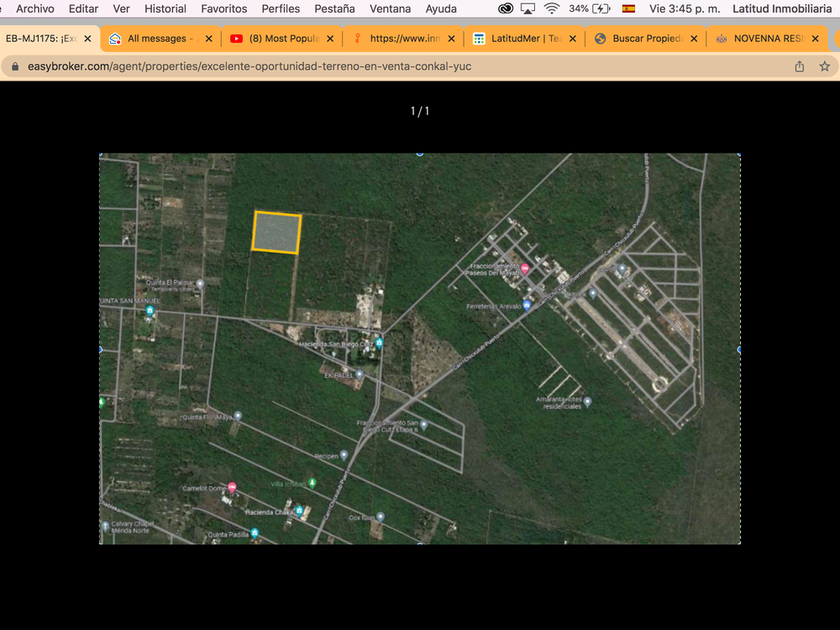Click the battery icon showing 34%
This screenshot has height=630, width=840.
(x=601, y=8)
